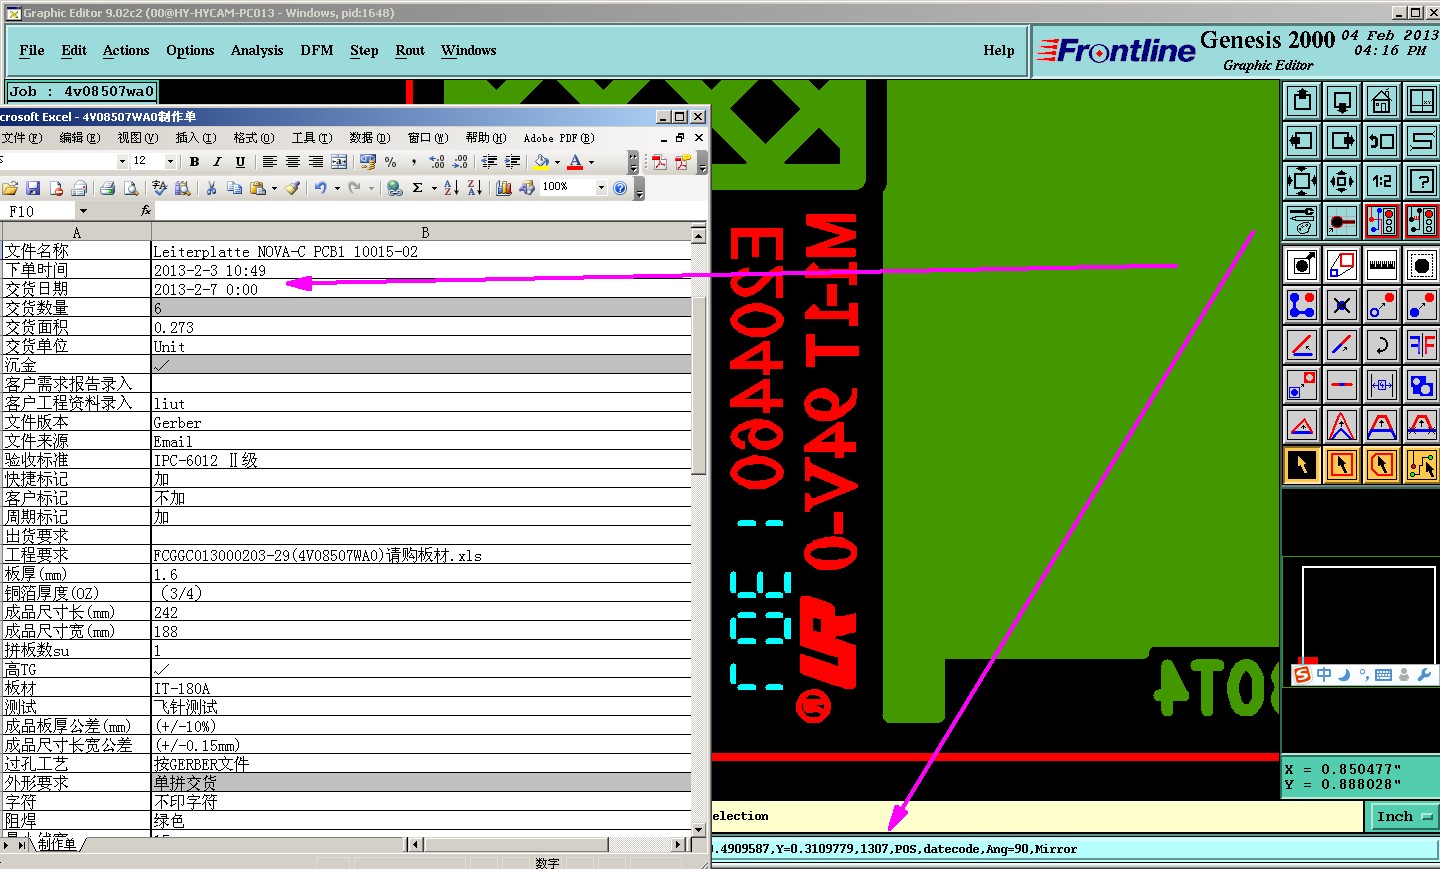Click the red font color swatch

tap(575, 162)
